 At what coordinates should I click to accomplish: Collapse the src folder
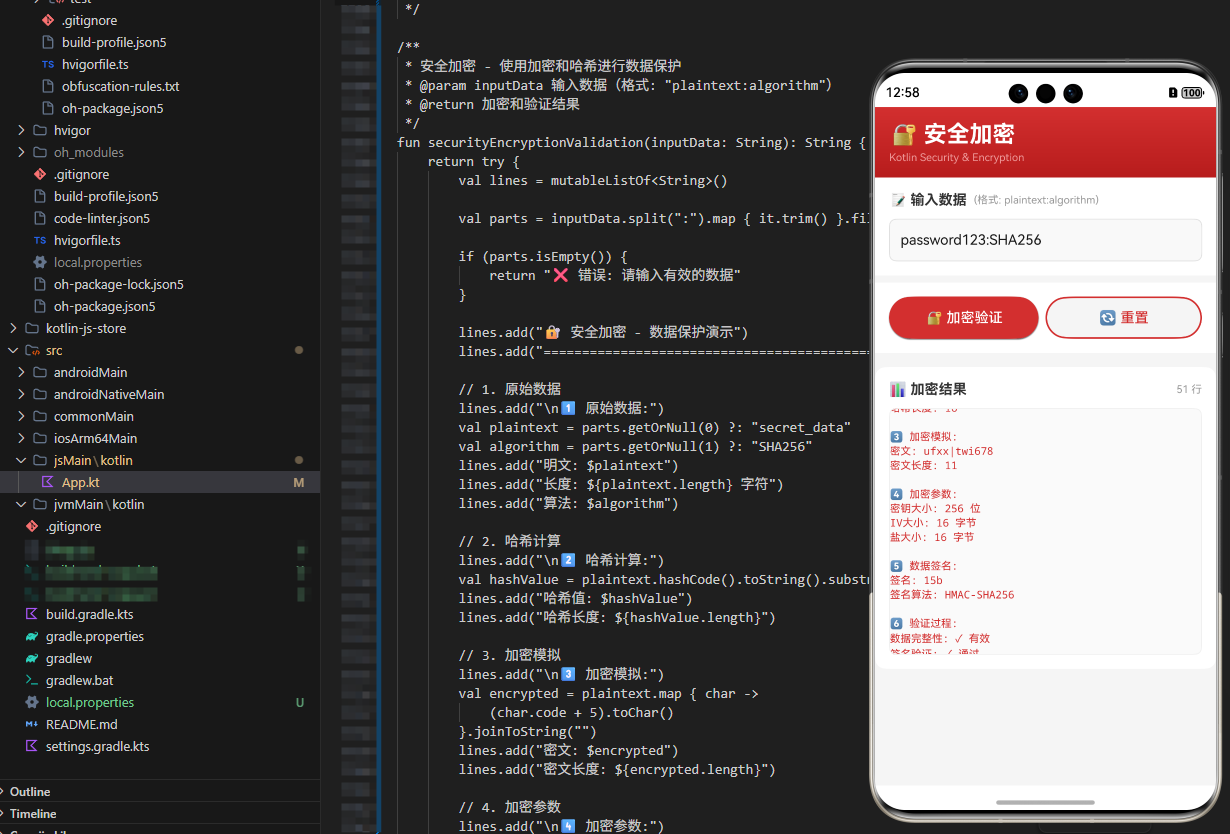click(x=12, y=350)
